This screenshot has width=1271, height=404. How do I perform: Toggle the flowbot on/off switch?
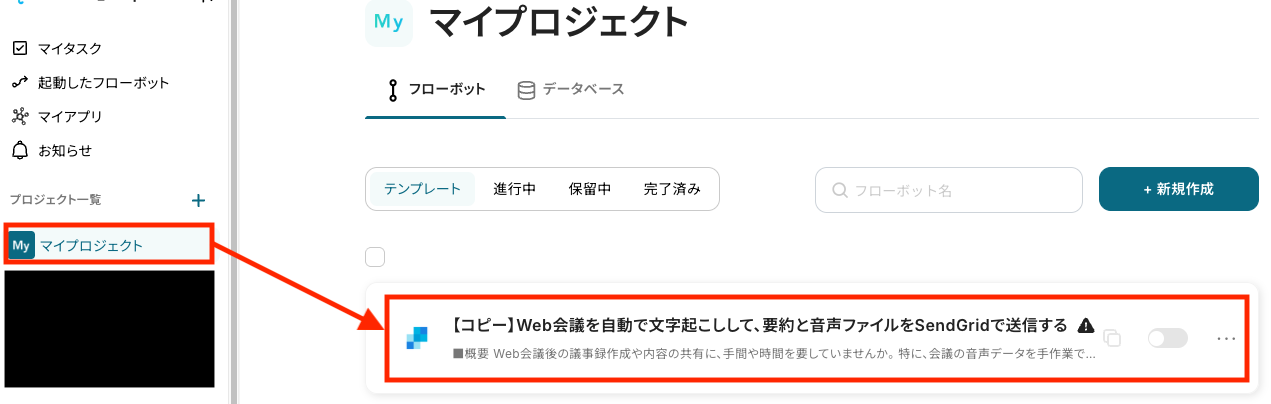click(1168, 338)
